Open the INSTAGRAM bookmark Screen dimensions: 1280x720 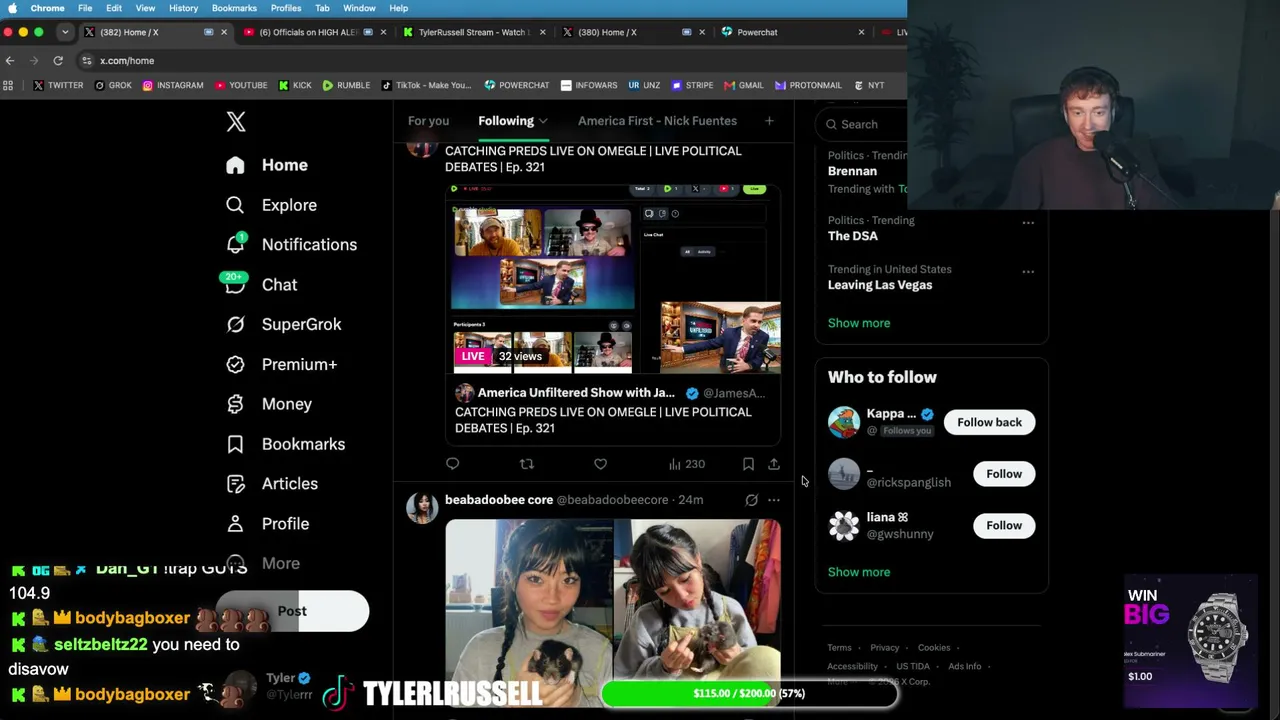pos(173,86)
